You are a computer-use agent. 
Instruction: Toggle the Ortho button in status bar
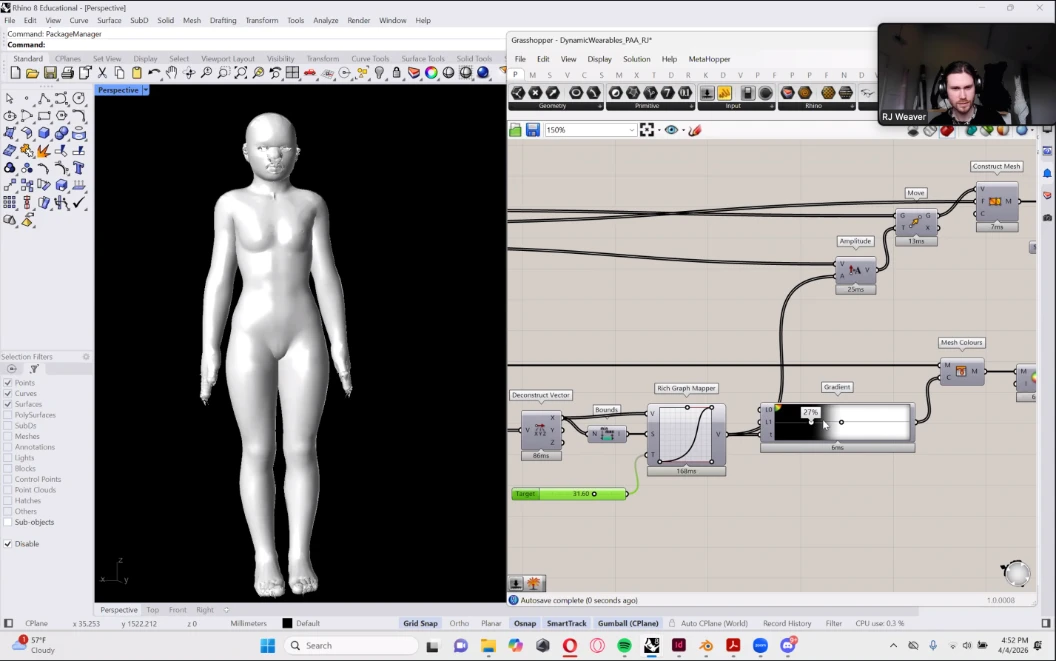(x=459, y=623)
